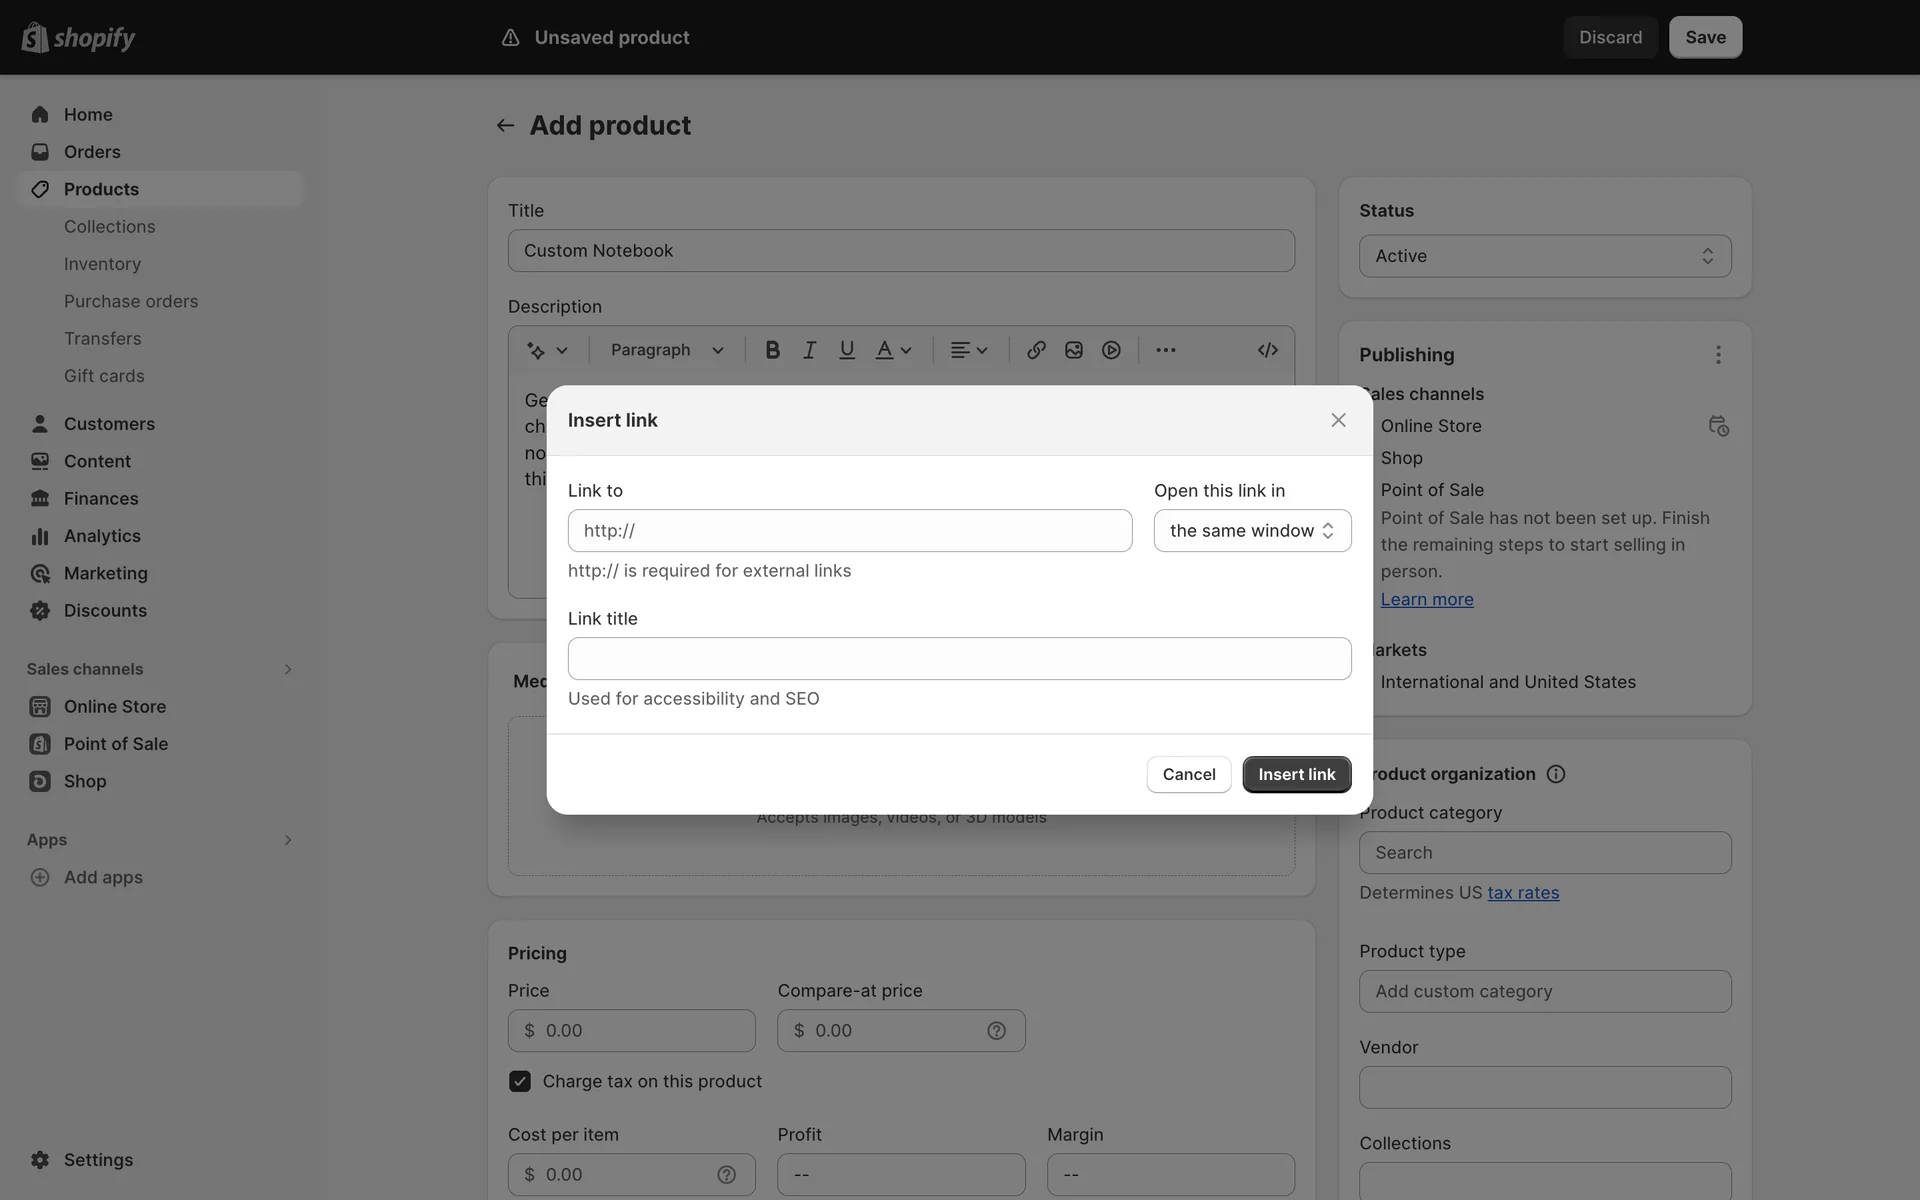The width and height of the screenshot is (1920, 1200).
Task: Click the insert image toolbar icon
Action: tap(1074, 350)
